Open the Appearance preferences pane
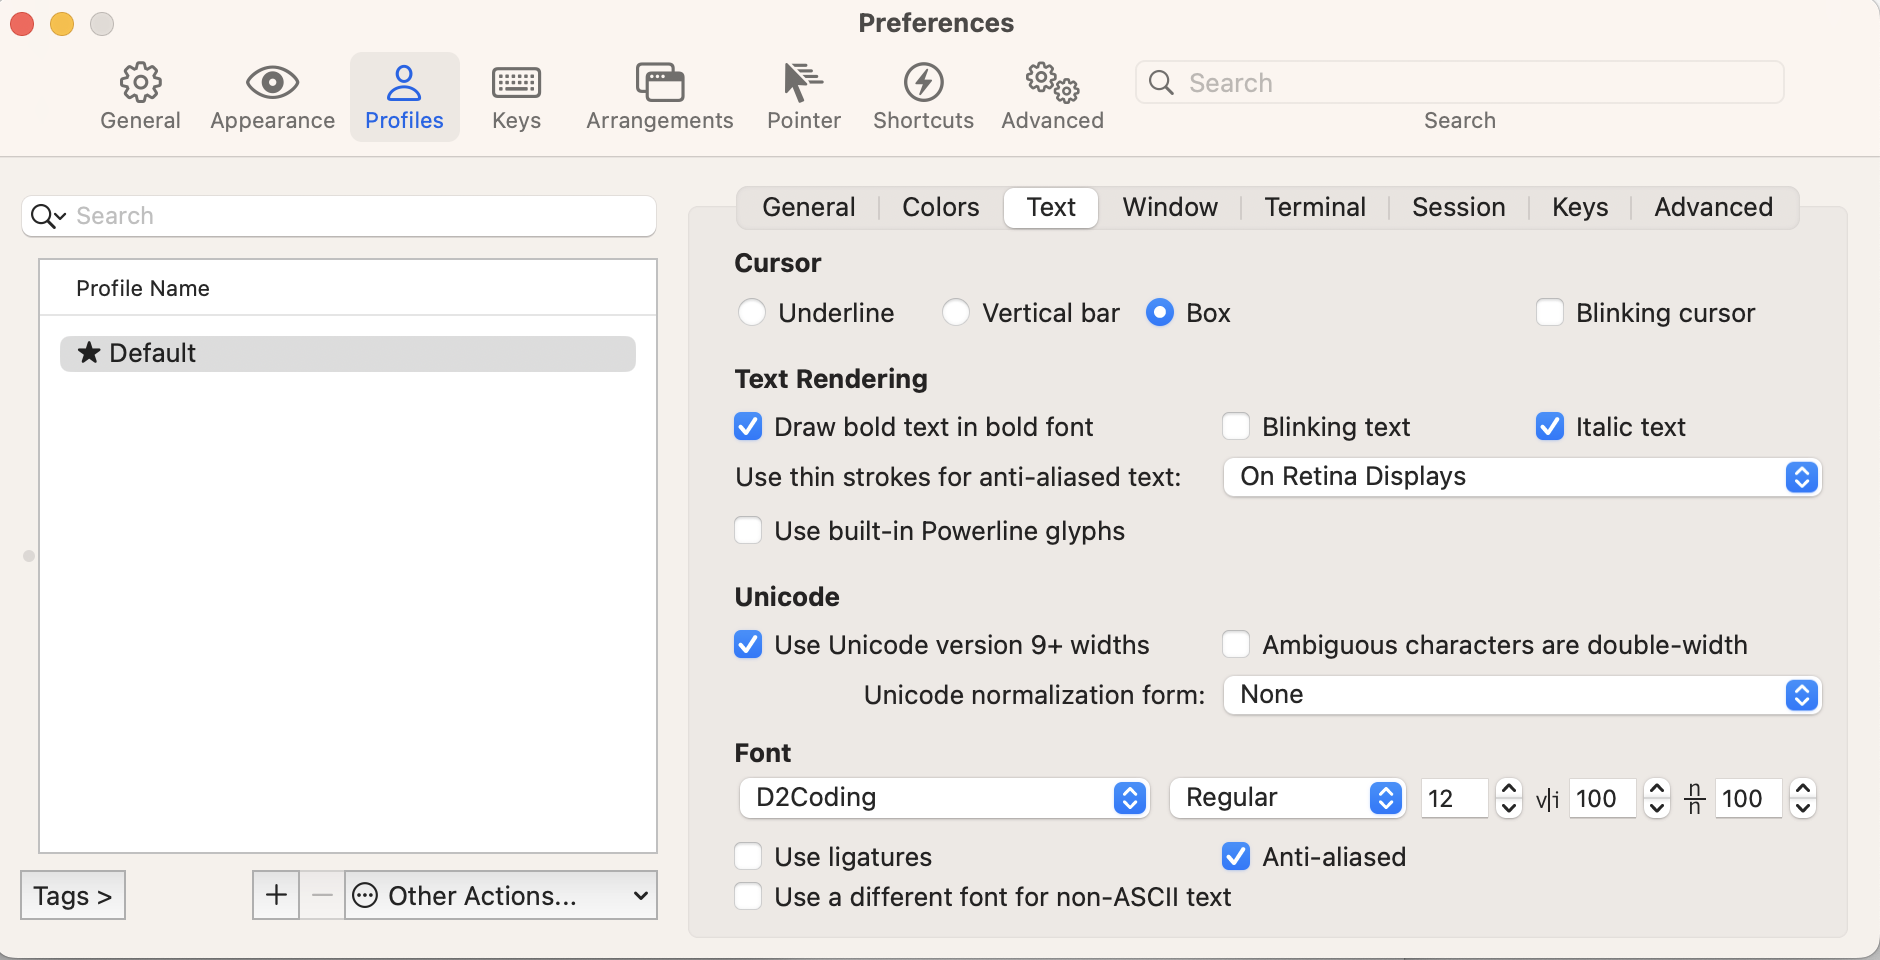 coord(272,97)
